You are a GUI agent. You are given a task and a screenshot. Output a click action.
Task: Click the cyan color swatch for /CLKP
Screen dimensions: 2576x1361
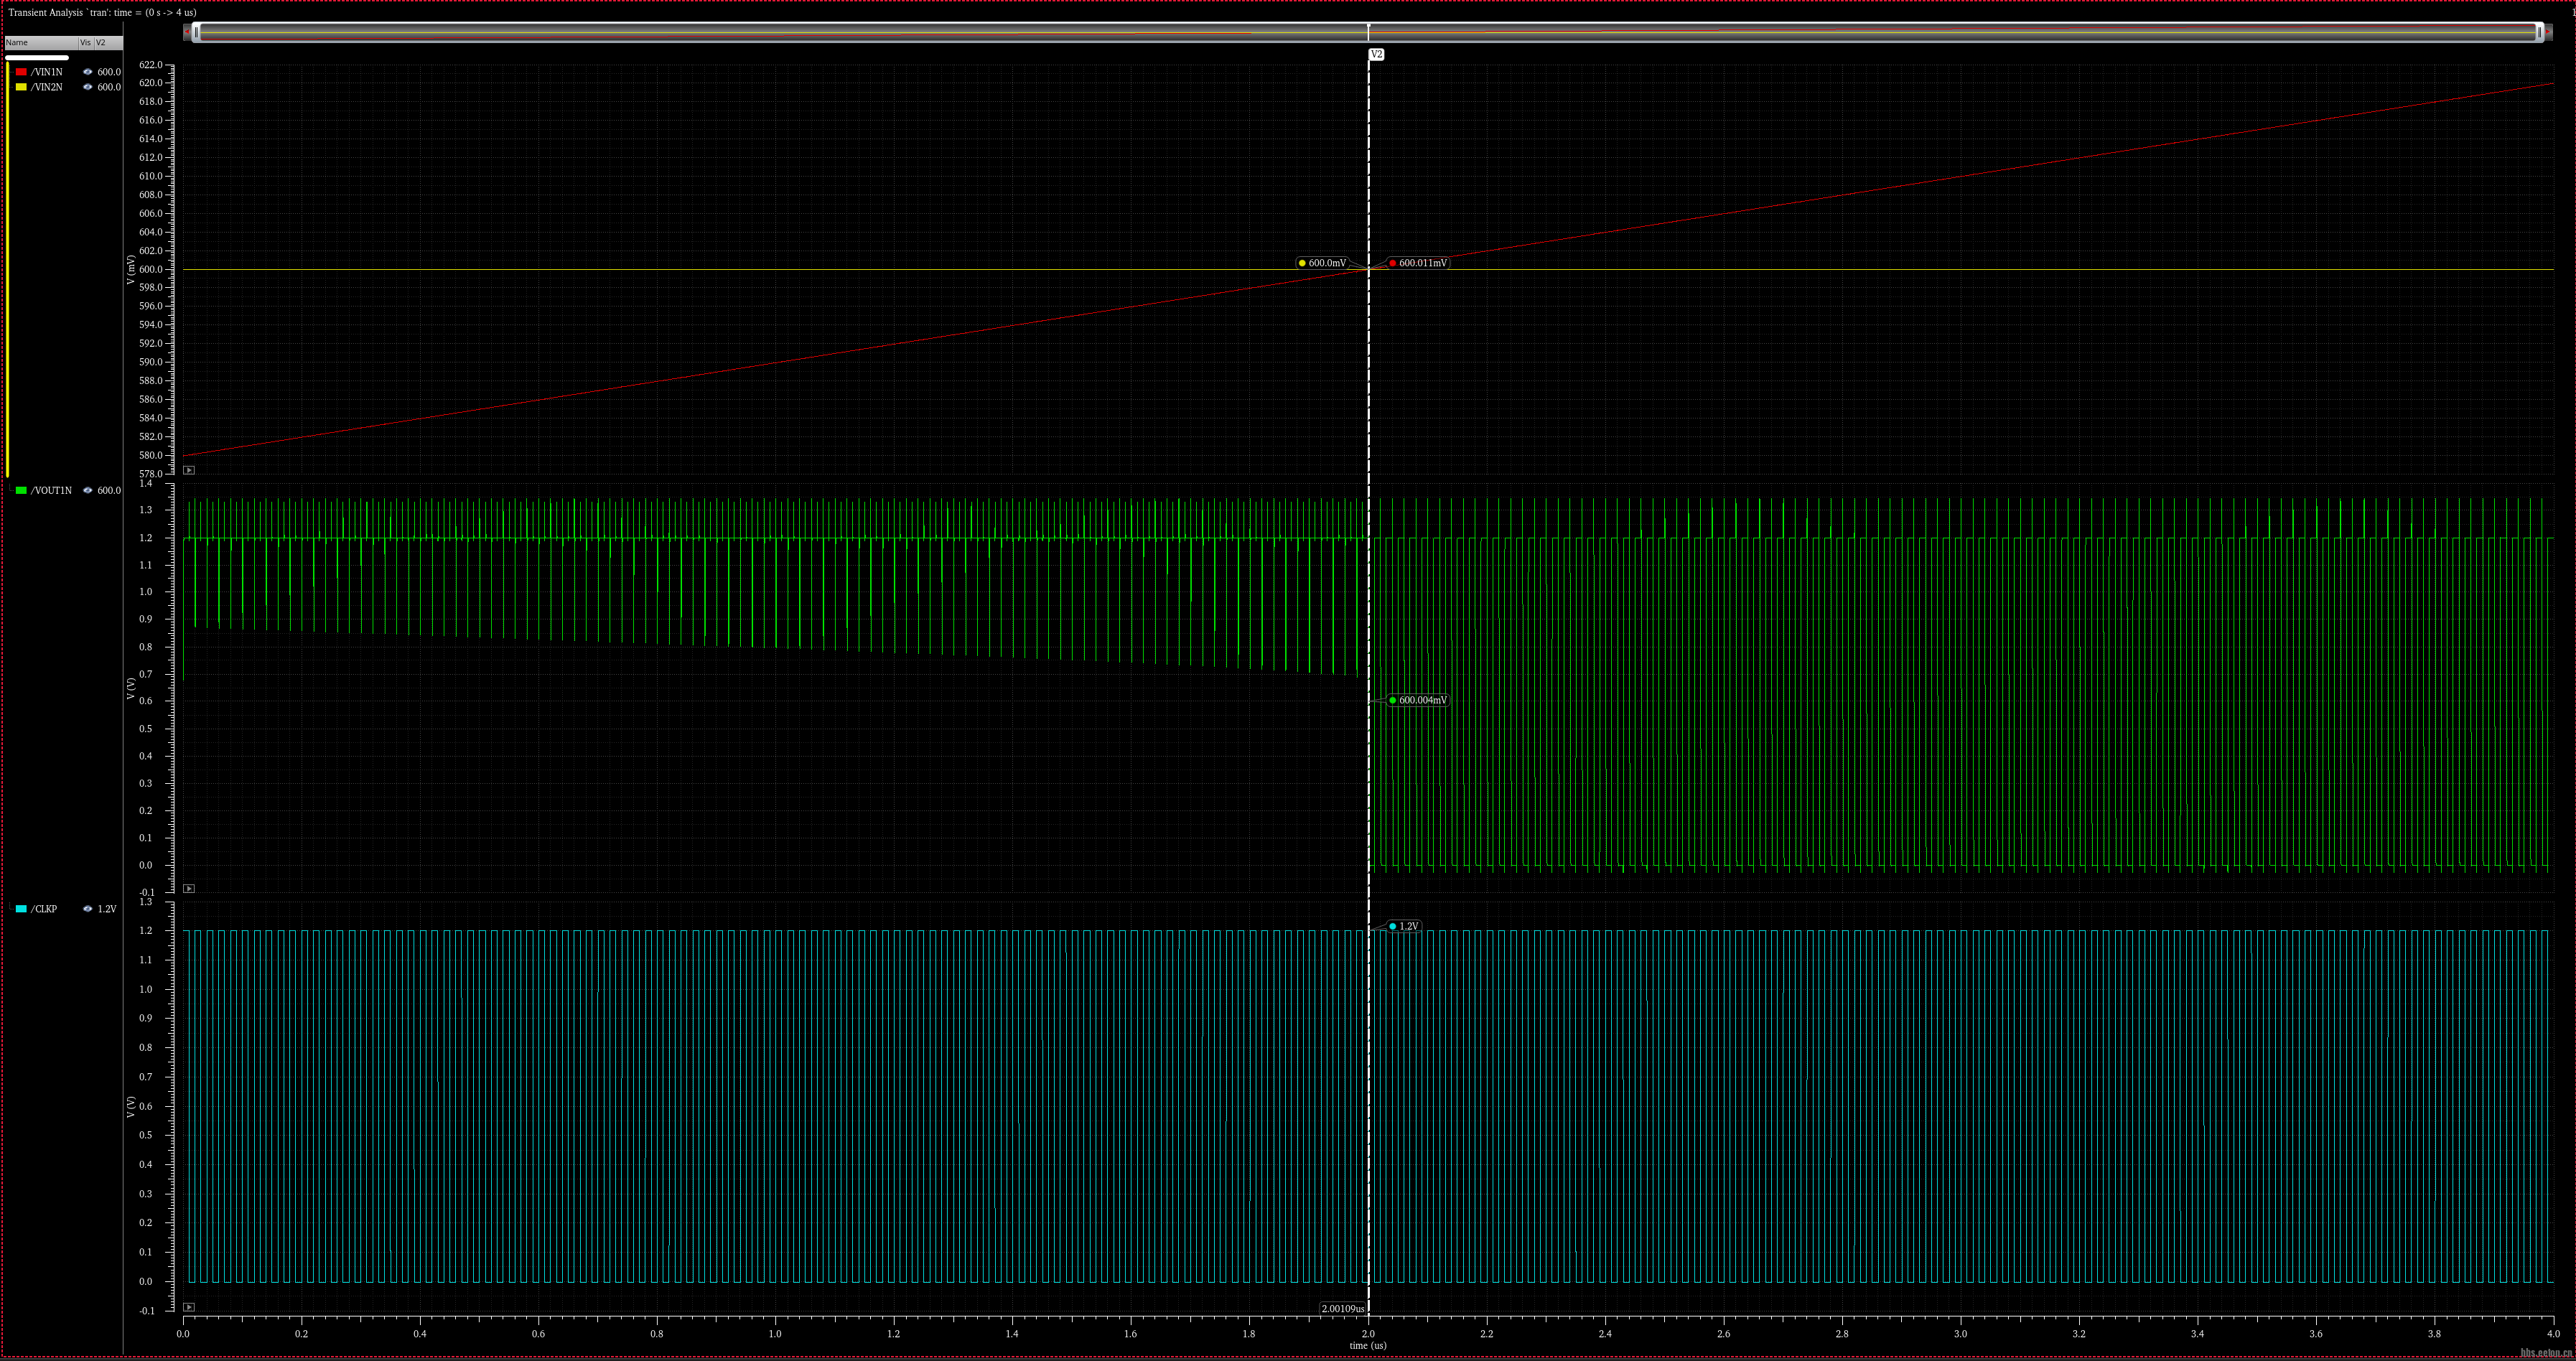point(21,909)
